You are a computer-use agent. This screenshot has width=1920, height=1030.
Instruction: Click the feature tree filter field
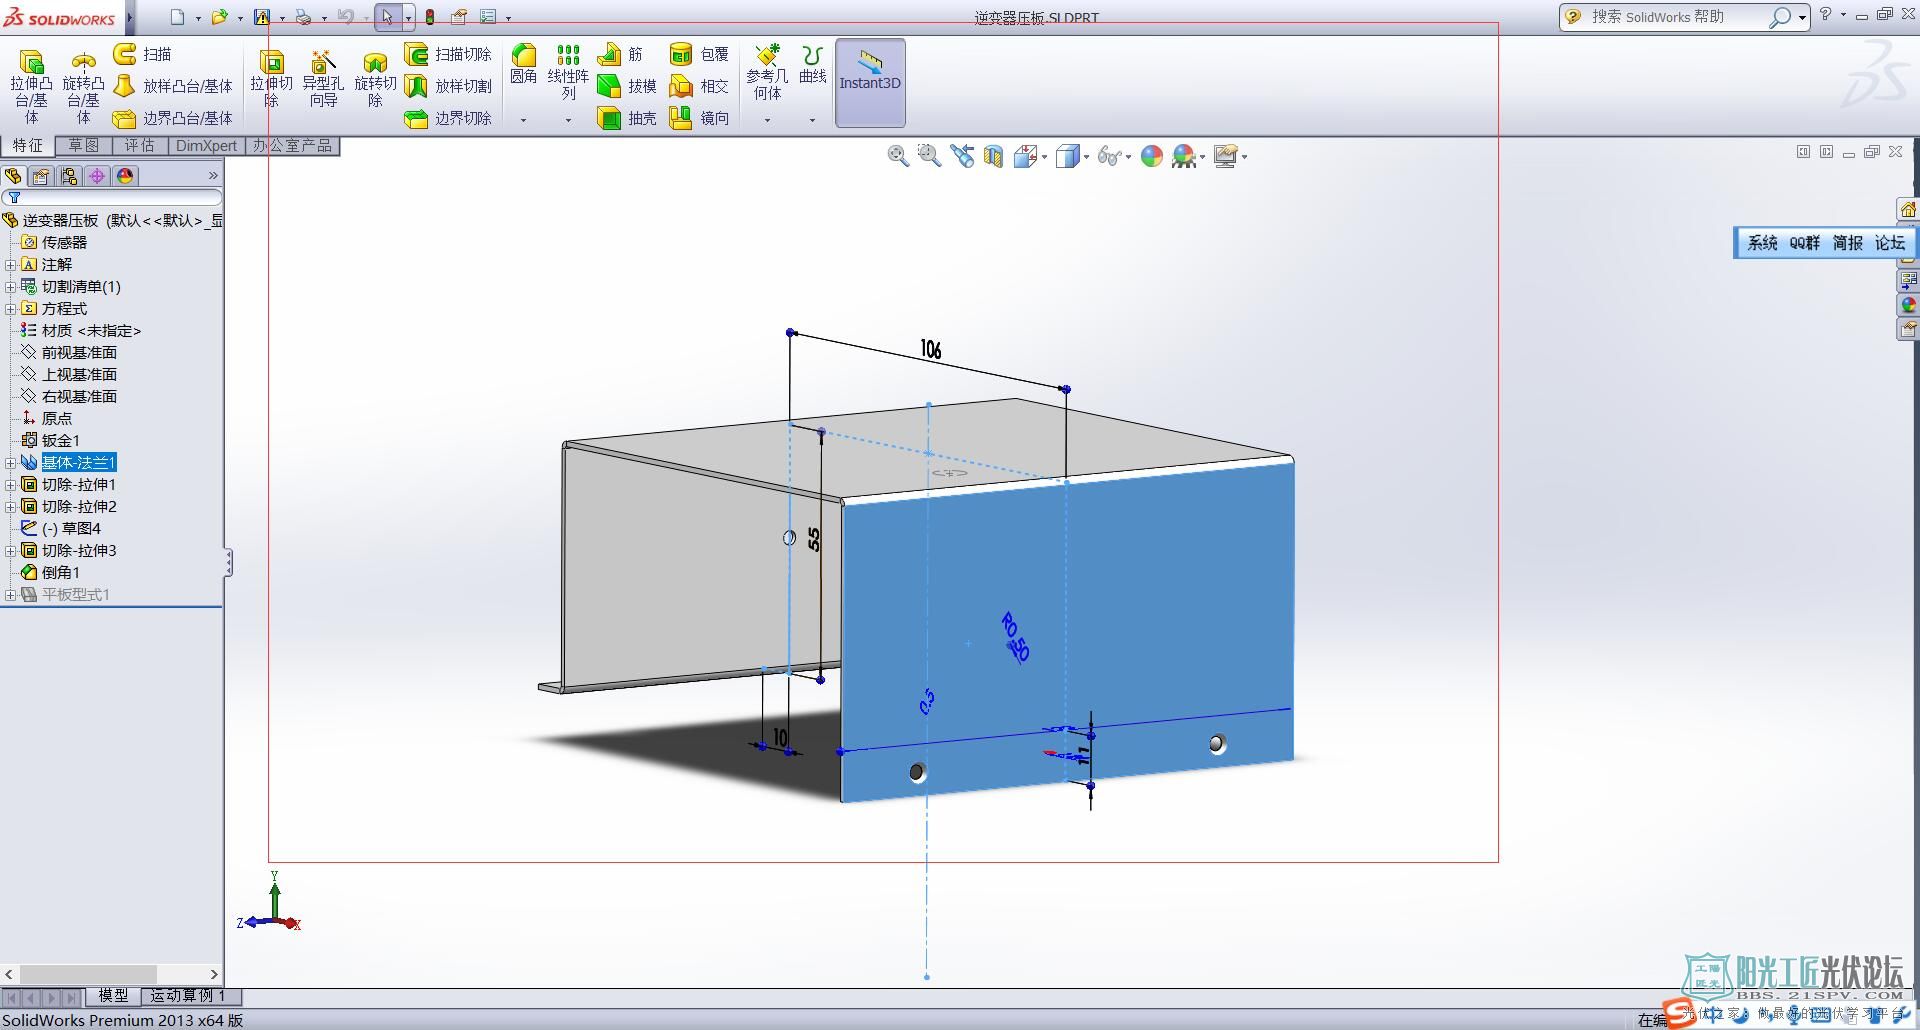pos(112,198)
